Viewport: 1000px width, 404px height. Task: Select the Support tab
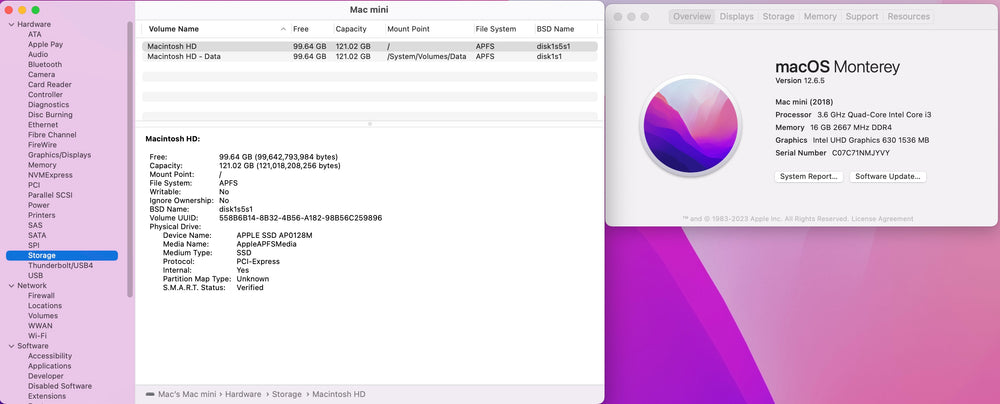(x=861, y=17)
